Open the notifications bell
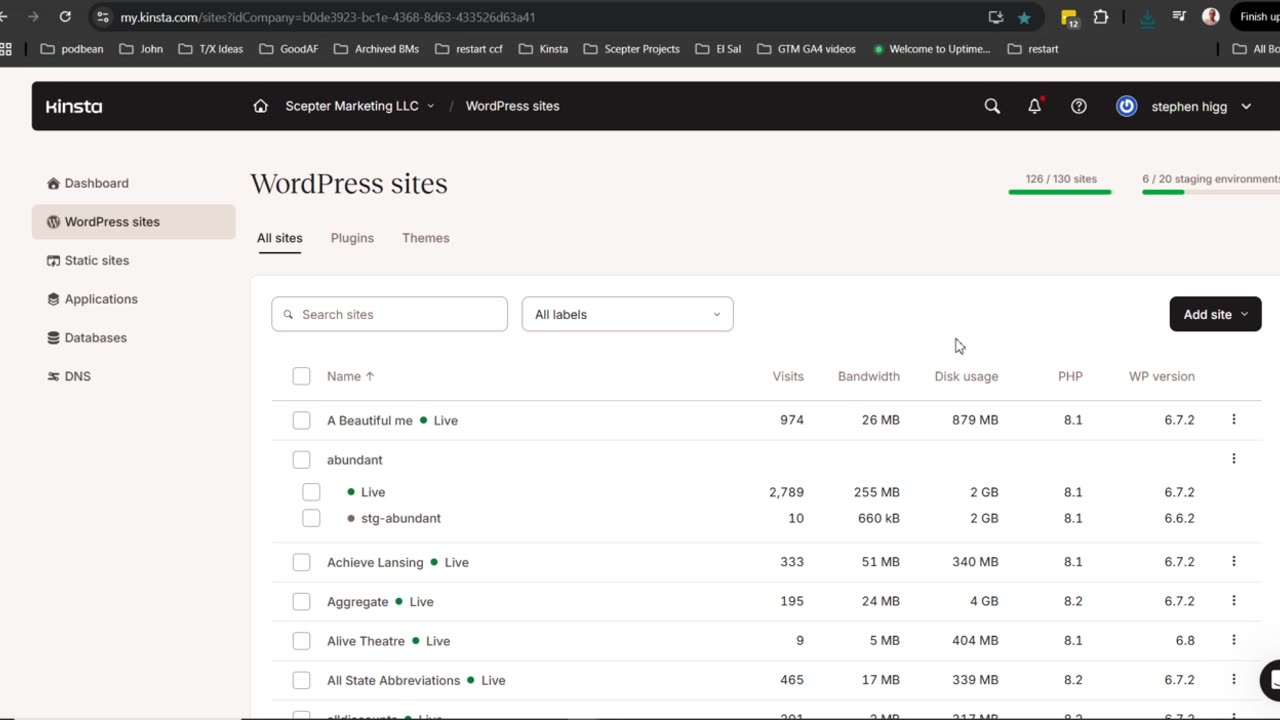1280x720 pixels. coord(1035,106)
